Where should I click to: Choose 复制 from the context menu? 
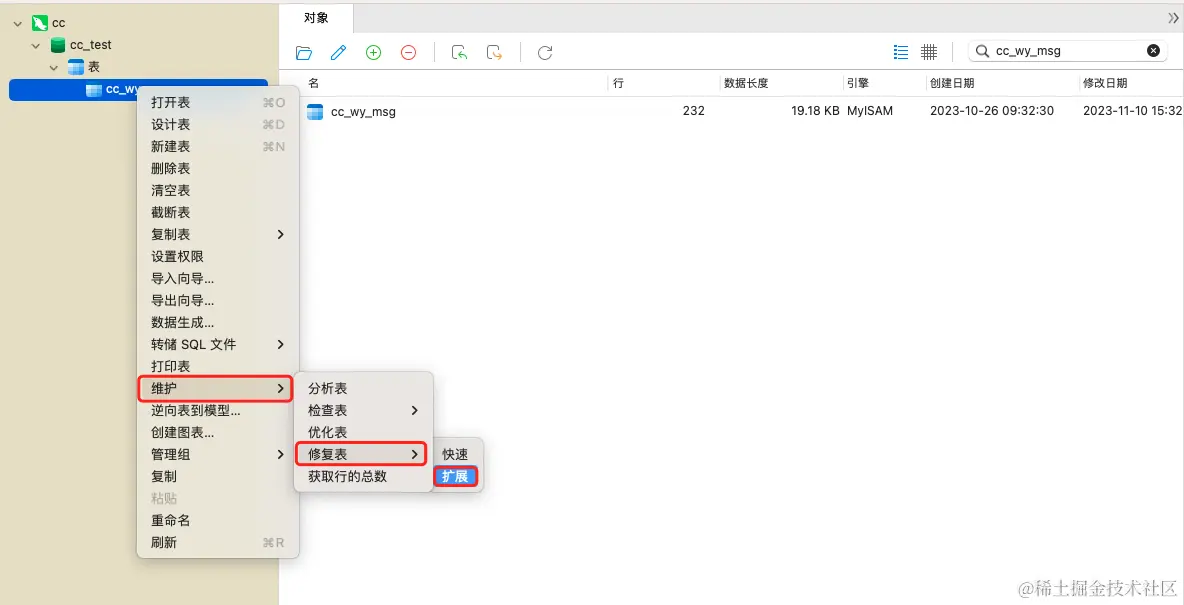click(218, 476)
